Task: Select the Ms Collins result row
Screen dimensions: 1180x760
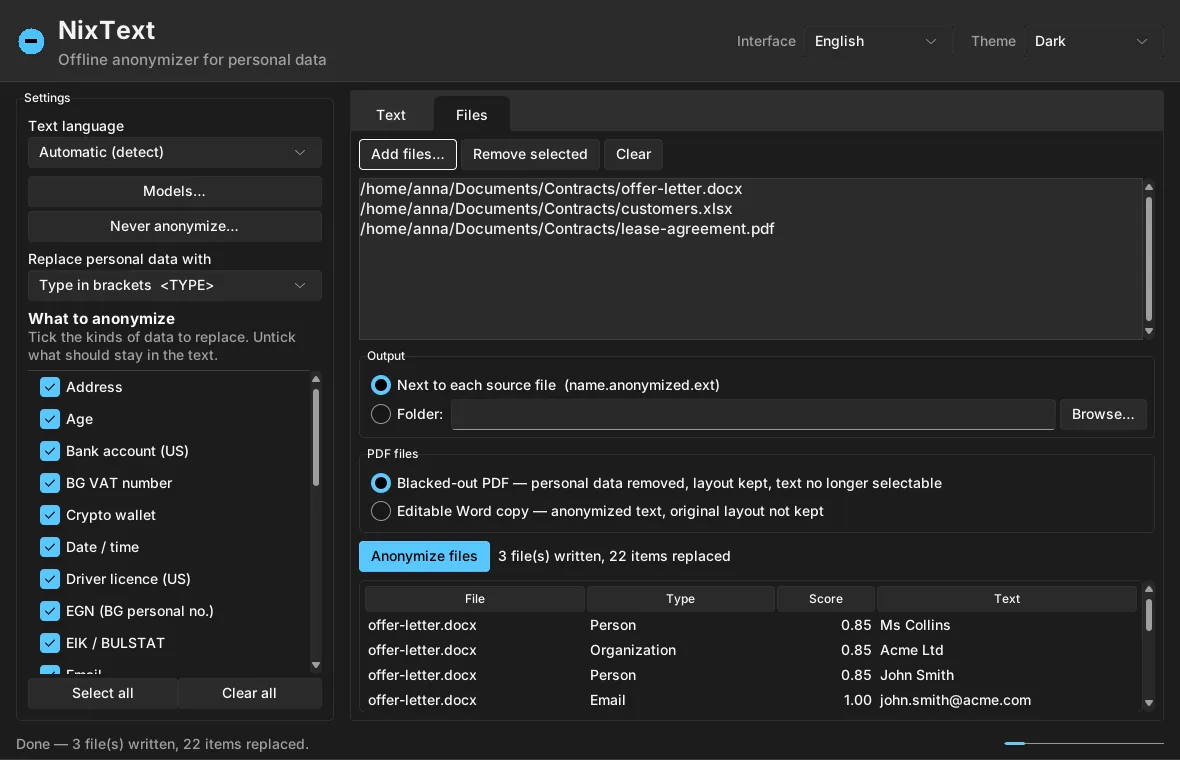Action: pyautogui.click(x=751, y=625)
